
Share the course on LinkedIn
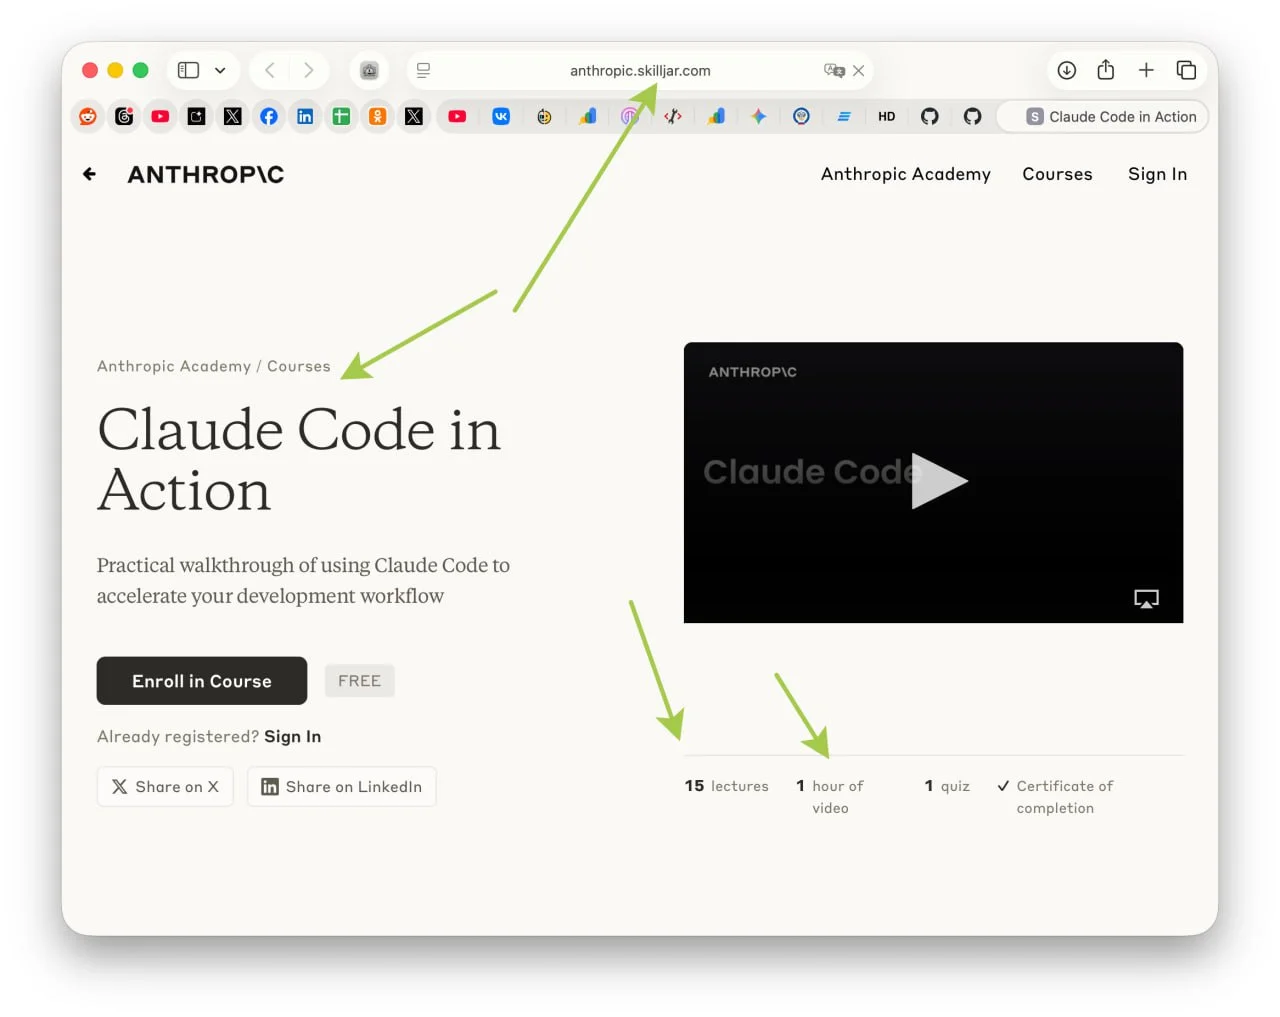click(341, 787)
